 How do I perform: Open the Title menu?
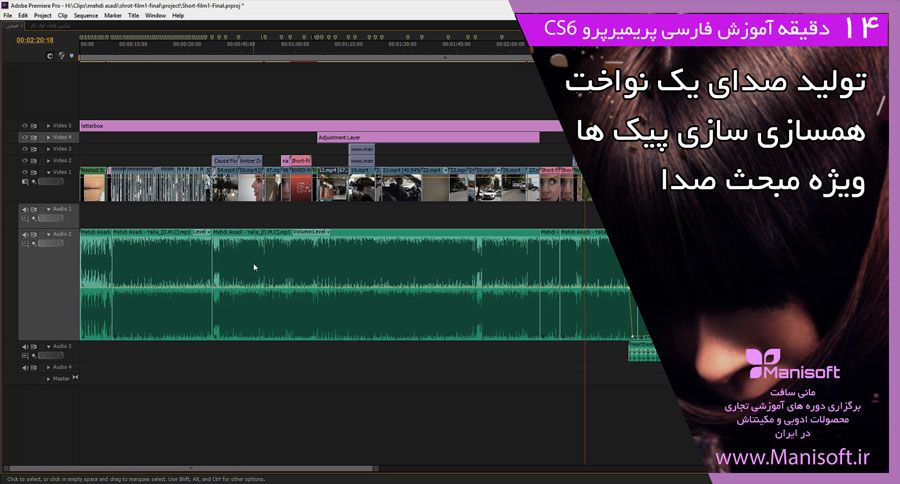134,16
